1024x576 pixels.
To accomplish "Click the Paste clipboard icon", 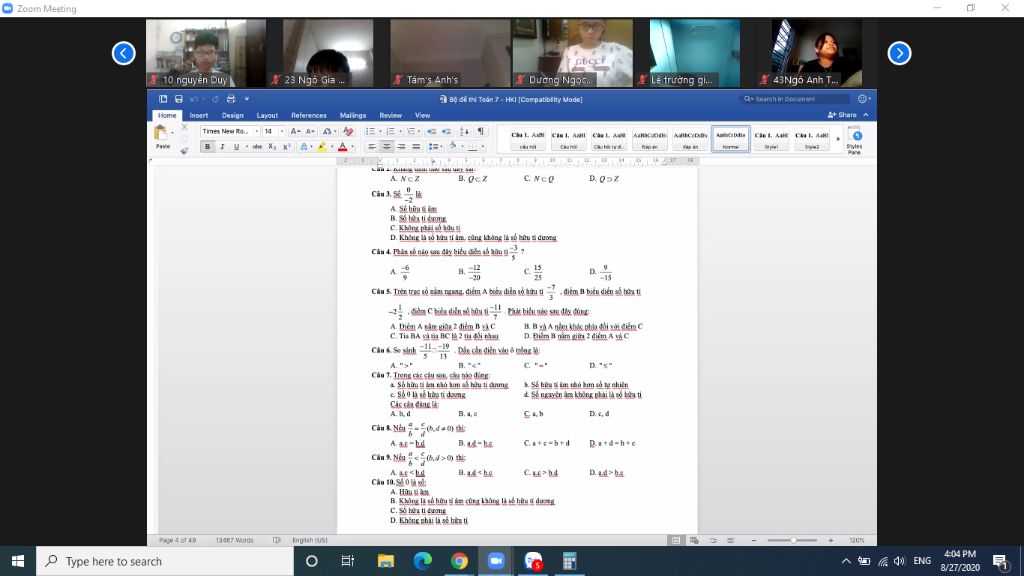I will (x=160, y=133).
